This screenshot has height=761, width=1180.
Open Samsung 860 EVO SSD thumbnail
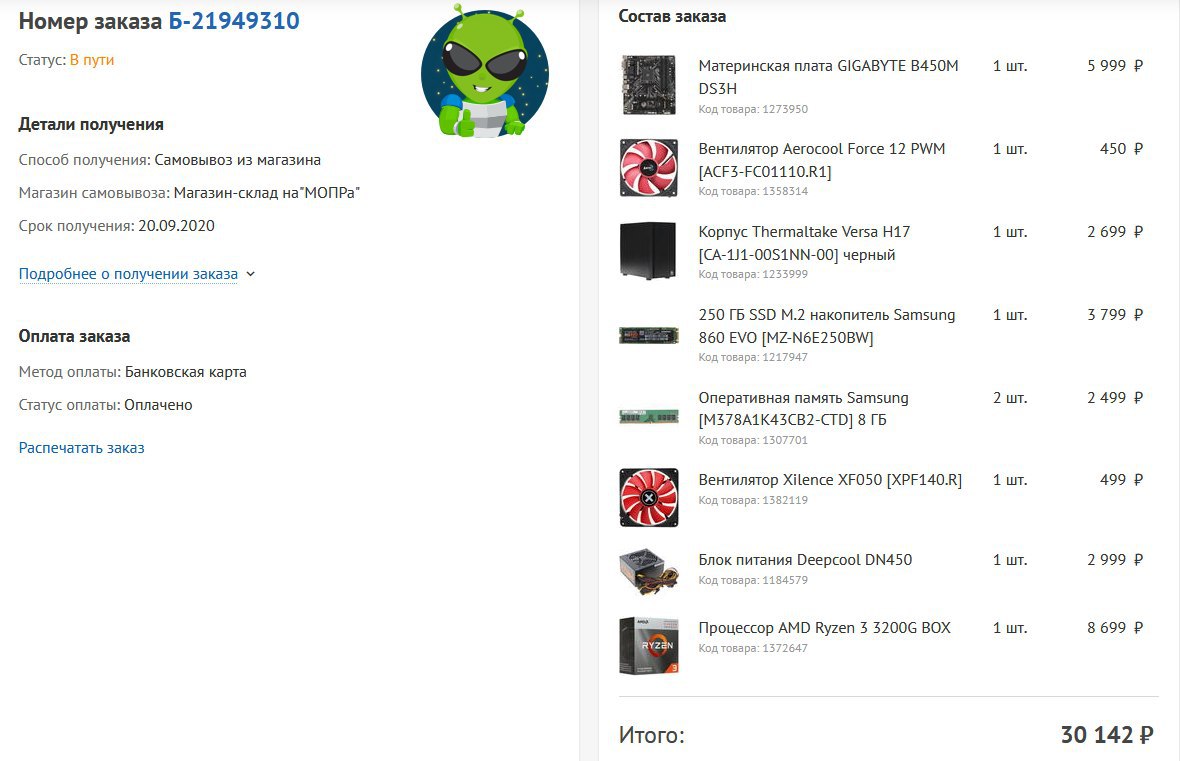[x=649, y=334]
